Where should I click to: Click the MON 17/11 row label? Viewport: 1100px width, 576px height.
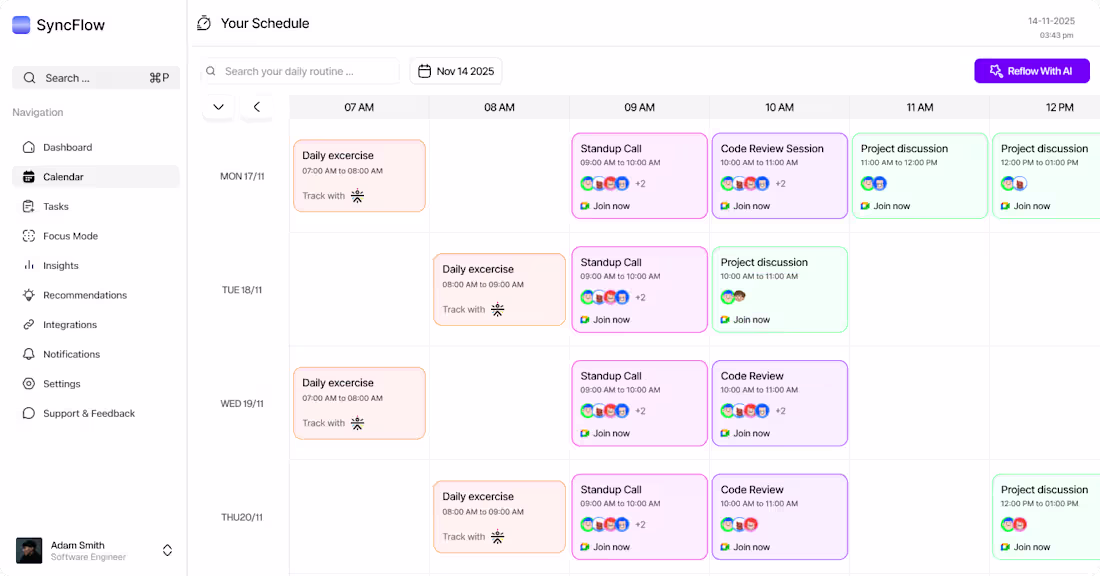pyautogui.click(x=242, y=176)
